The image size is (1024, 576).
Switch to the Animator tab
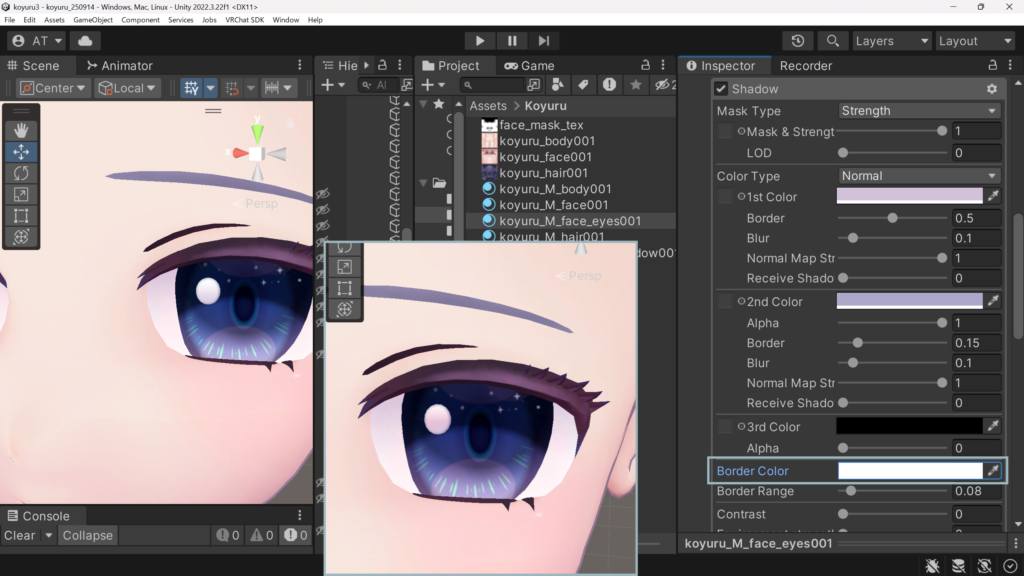click(120, 65)
